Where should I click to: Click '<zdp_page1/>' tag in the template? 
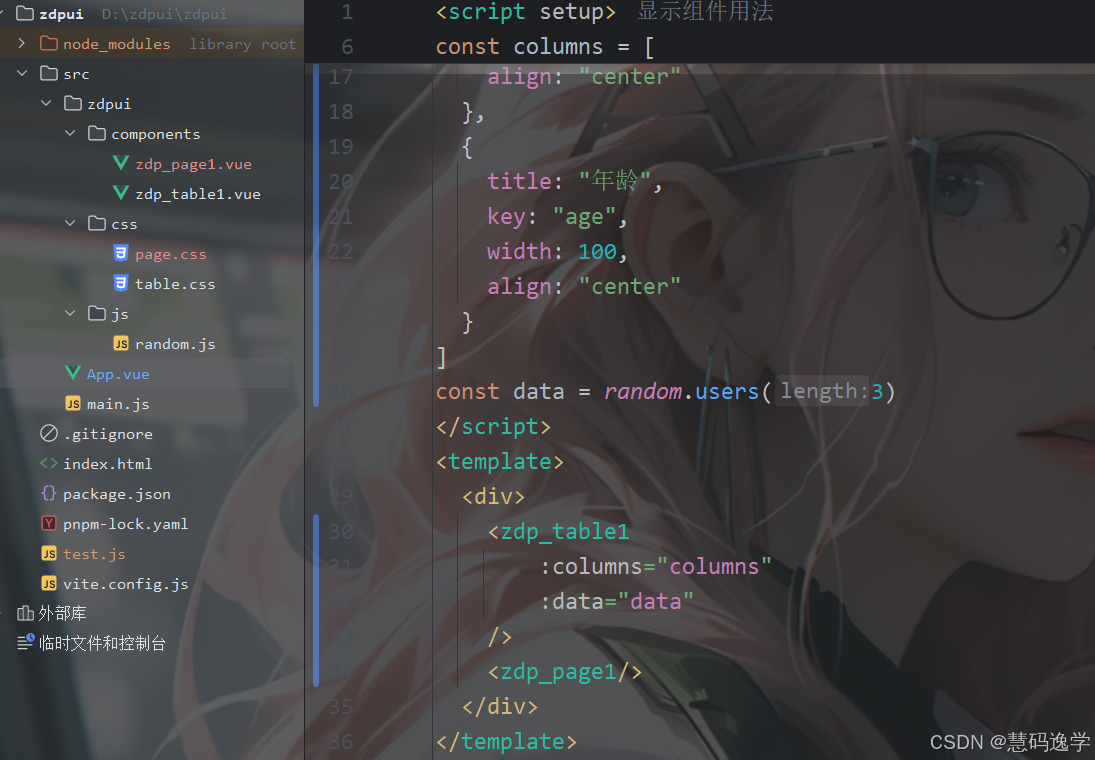click(x=564, y=672)
